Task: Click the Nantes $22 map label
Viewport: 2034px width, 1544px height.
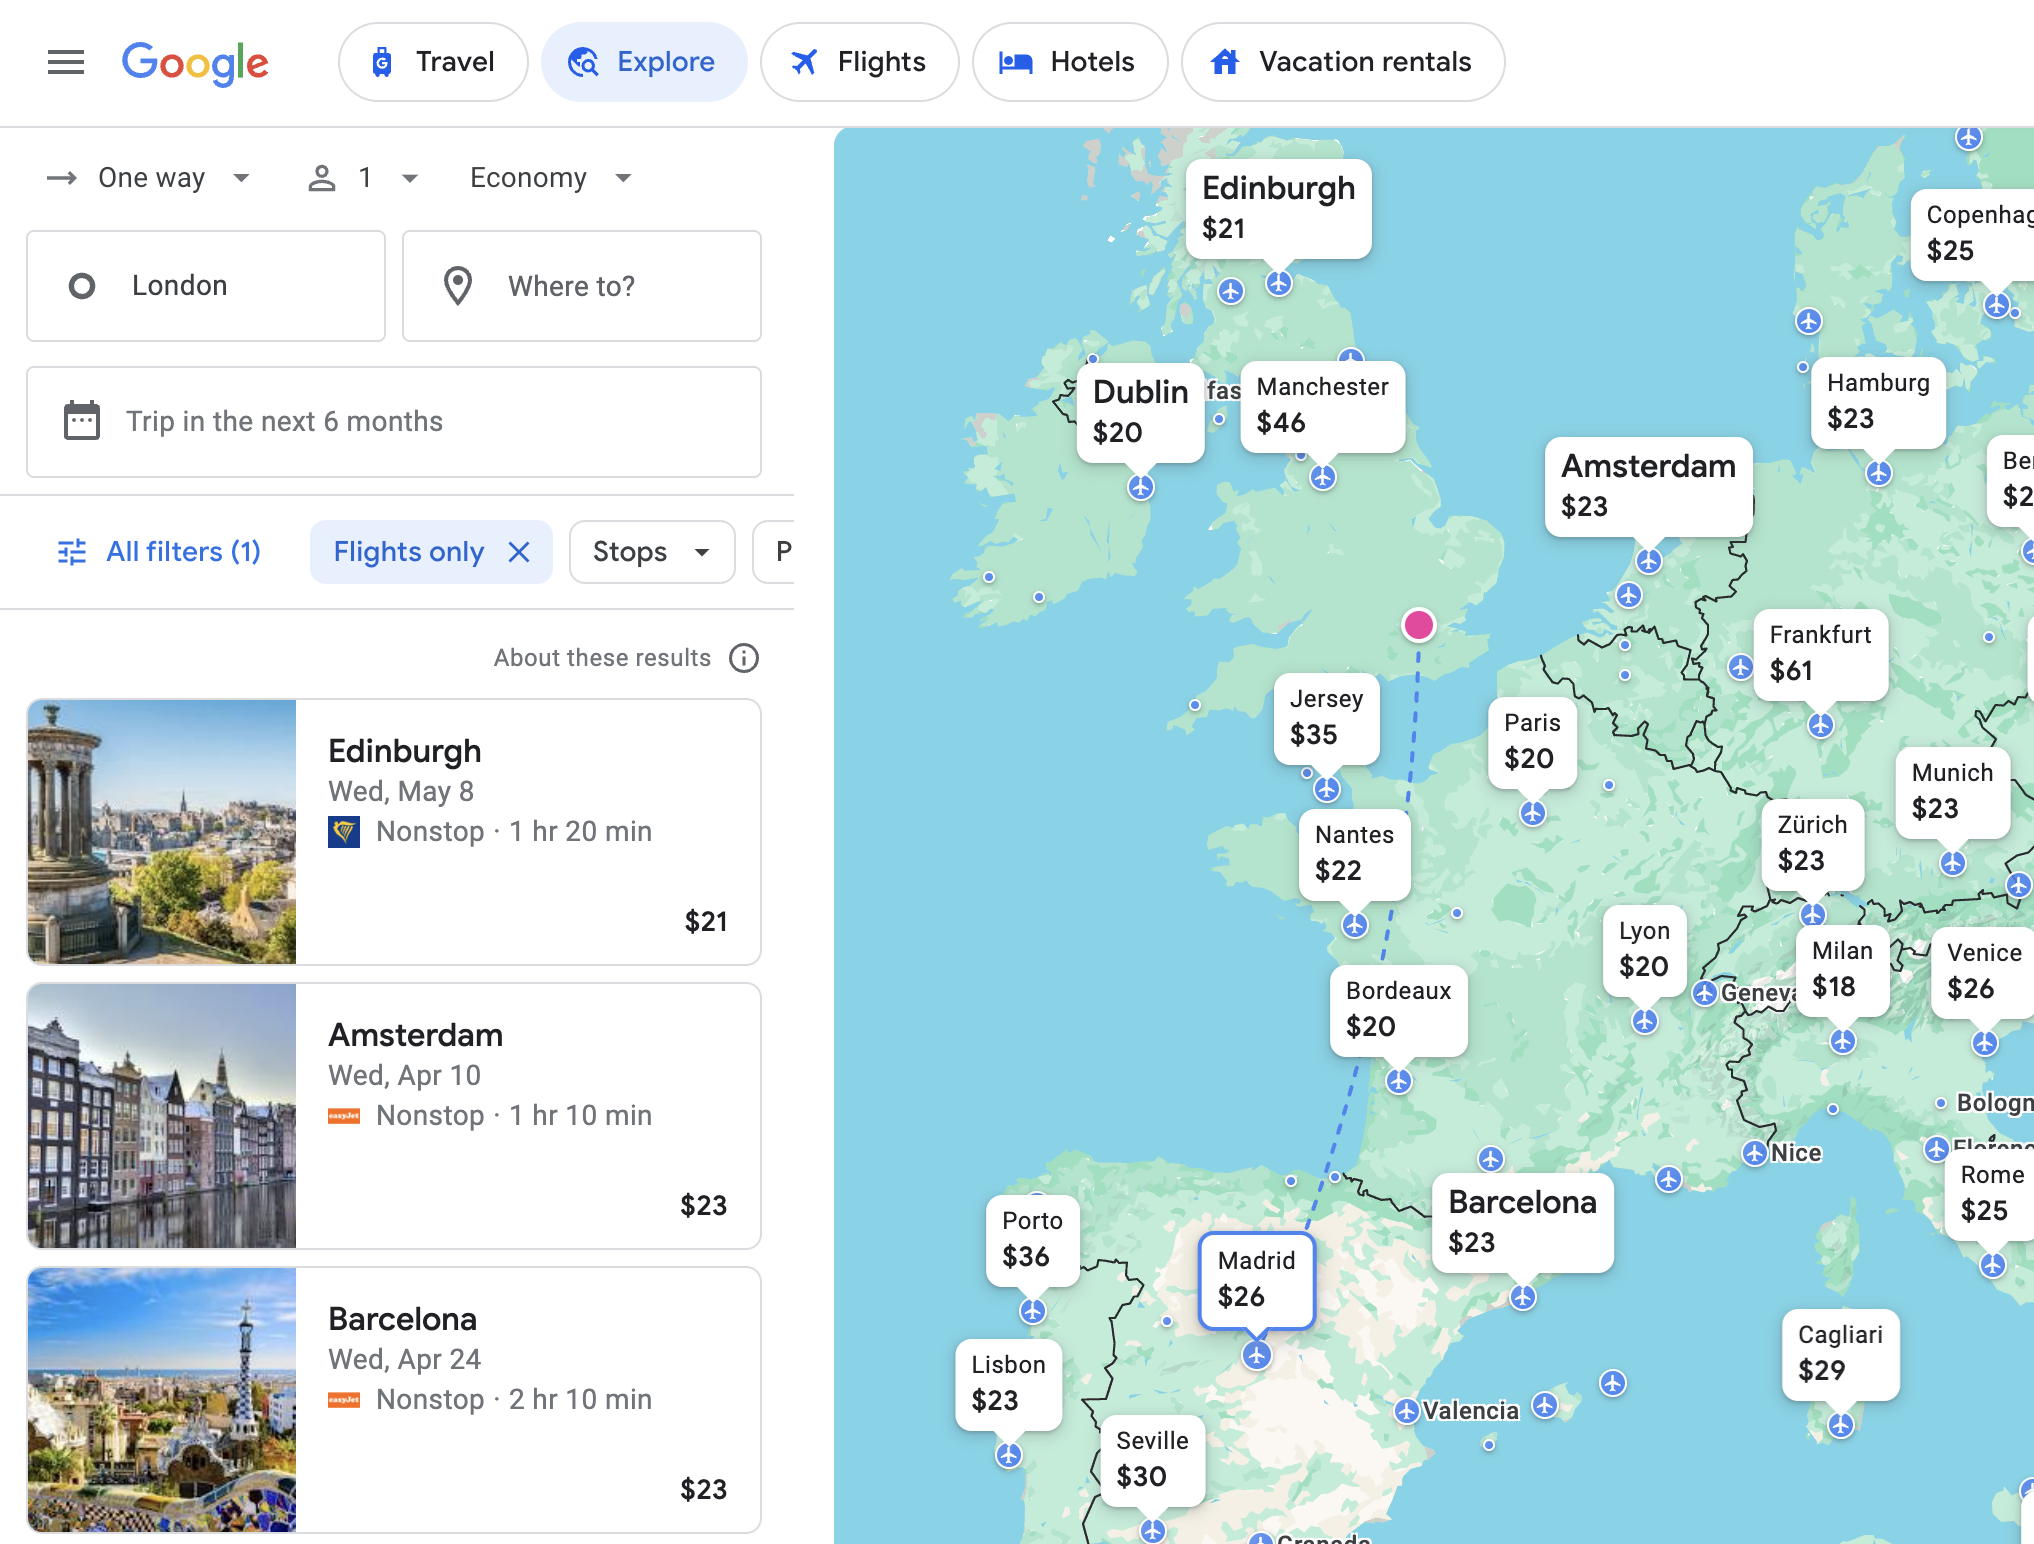Action: [1354, 854]
